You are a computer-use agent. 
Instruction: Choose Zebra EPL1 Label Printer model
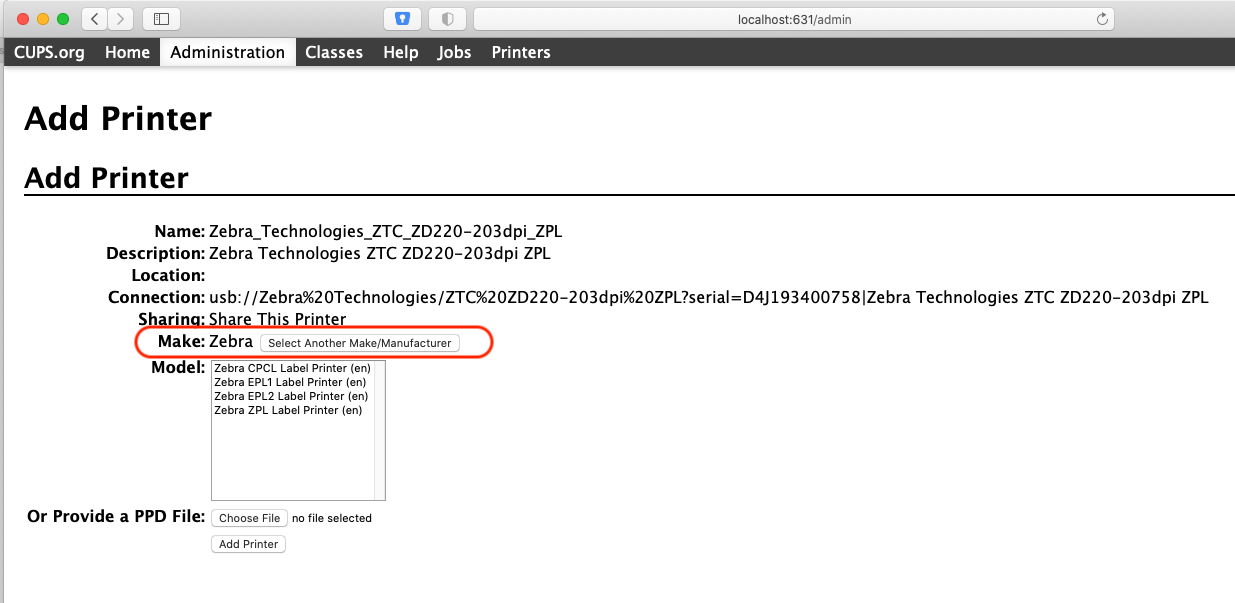pyautogui.click(x=290, y=382)
